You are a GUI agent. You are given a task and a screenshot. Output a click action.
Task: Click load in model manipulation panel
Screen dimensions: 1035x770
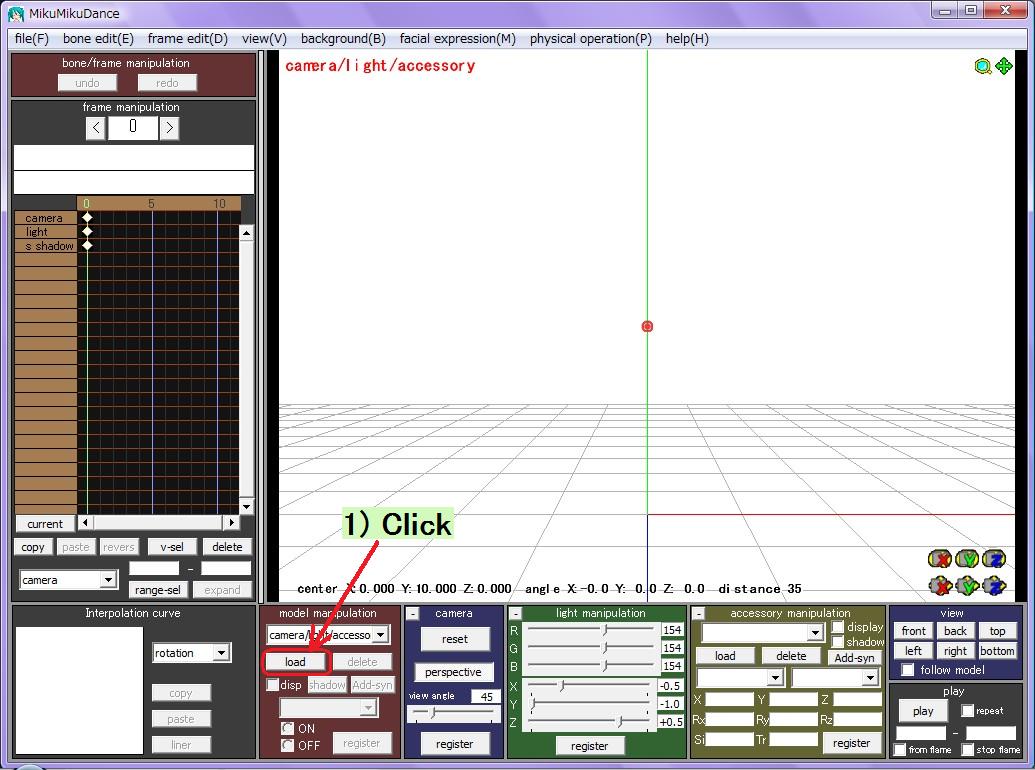[295, 662]
